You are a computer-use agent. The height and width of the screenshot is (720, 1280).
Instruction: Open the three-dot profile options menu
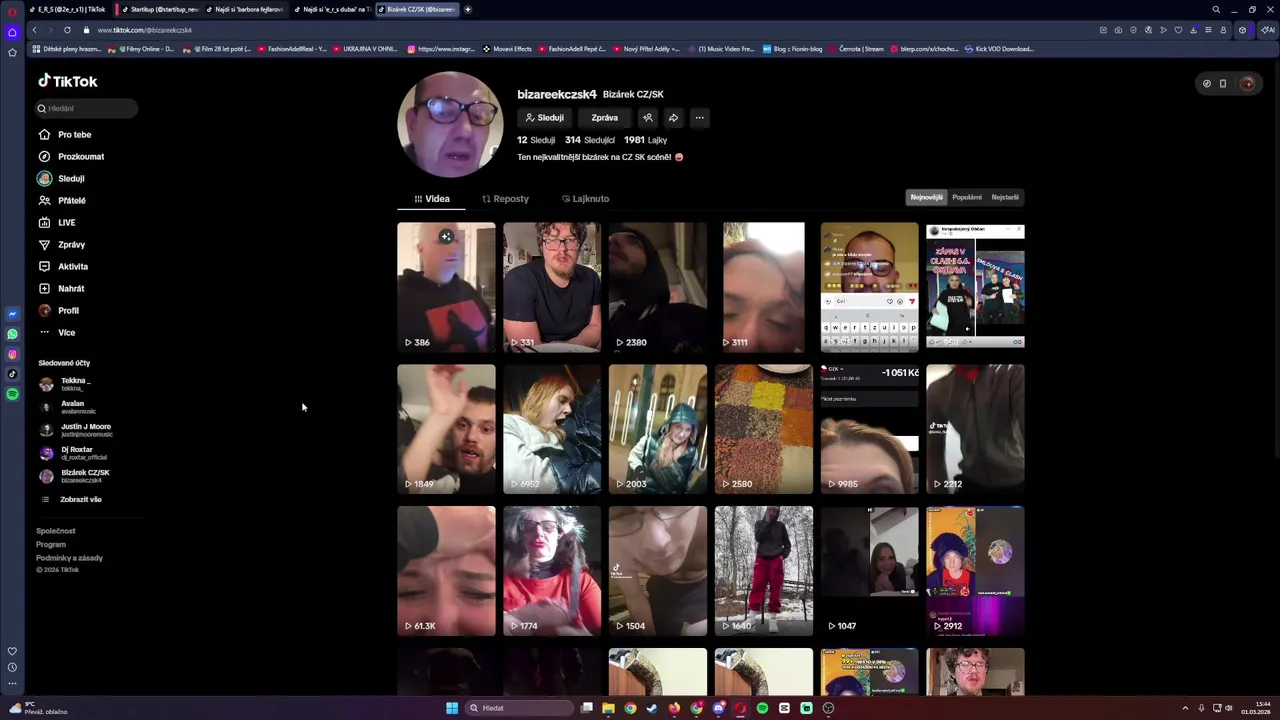point(699,117)
